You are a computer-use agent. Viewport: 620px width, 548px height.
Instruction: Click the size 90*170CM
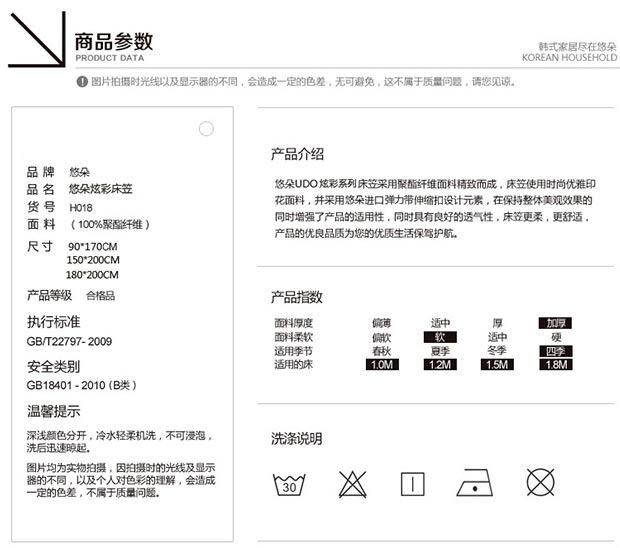pos(93,247)
